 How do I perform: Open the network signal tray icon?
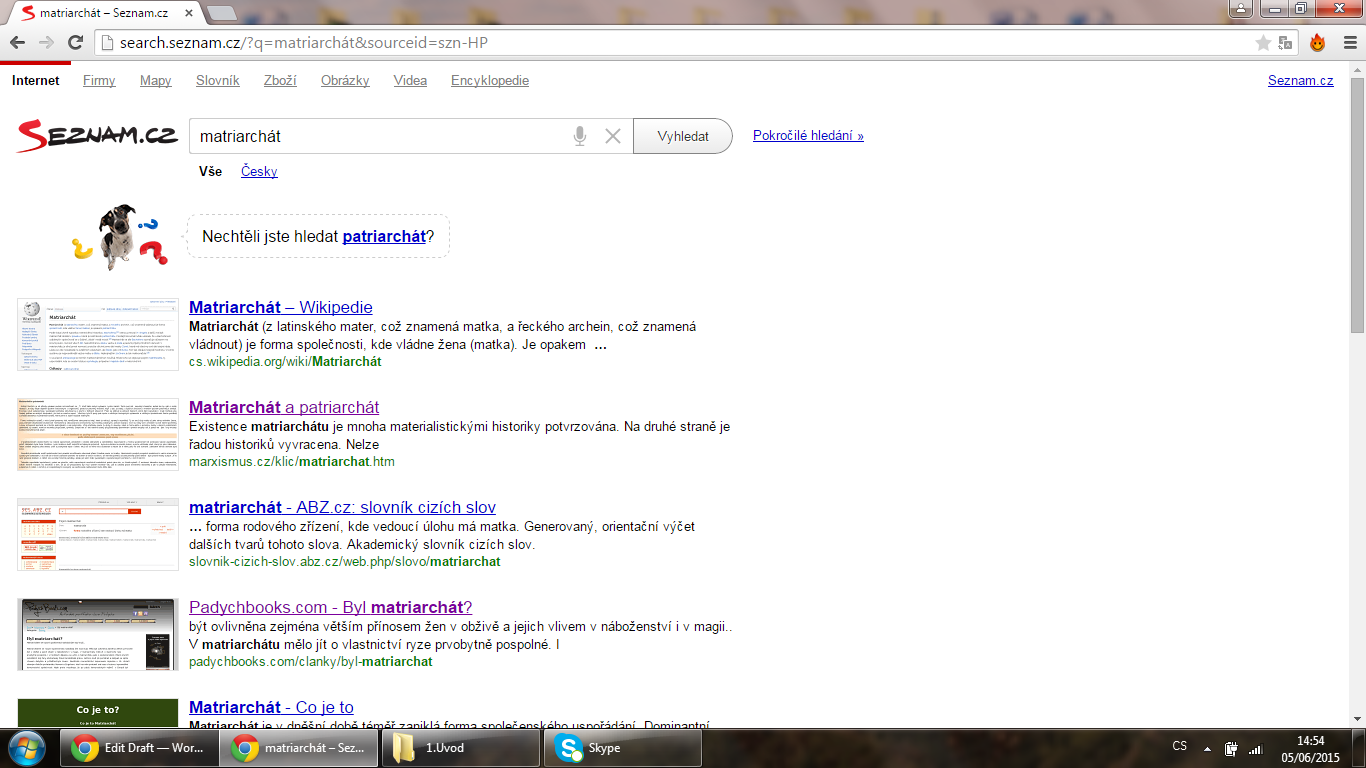point(1256,748)
